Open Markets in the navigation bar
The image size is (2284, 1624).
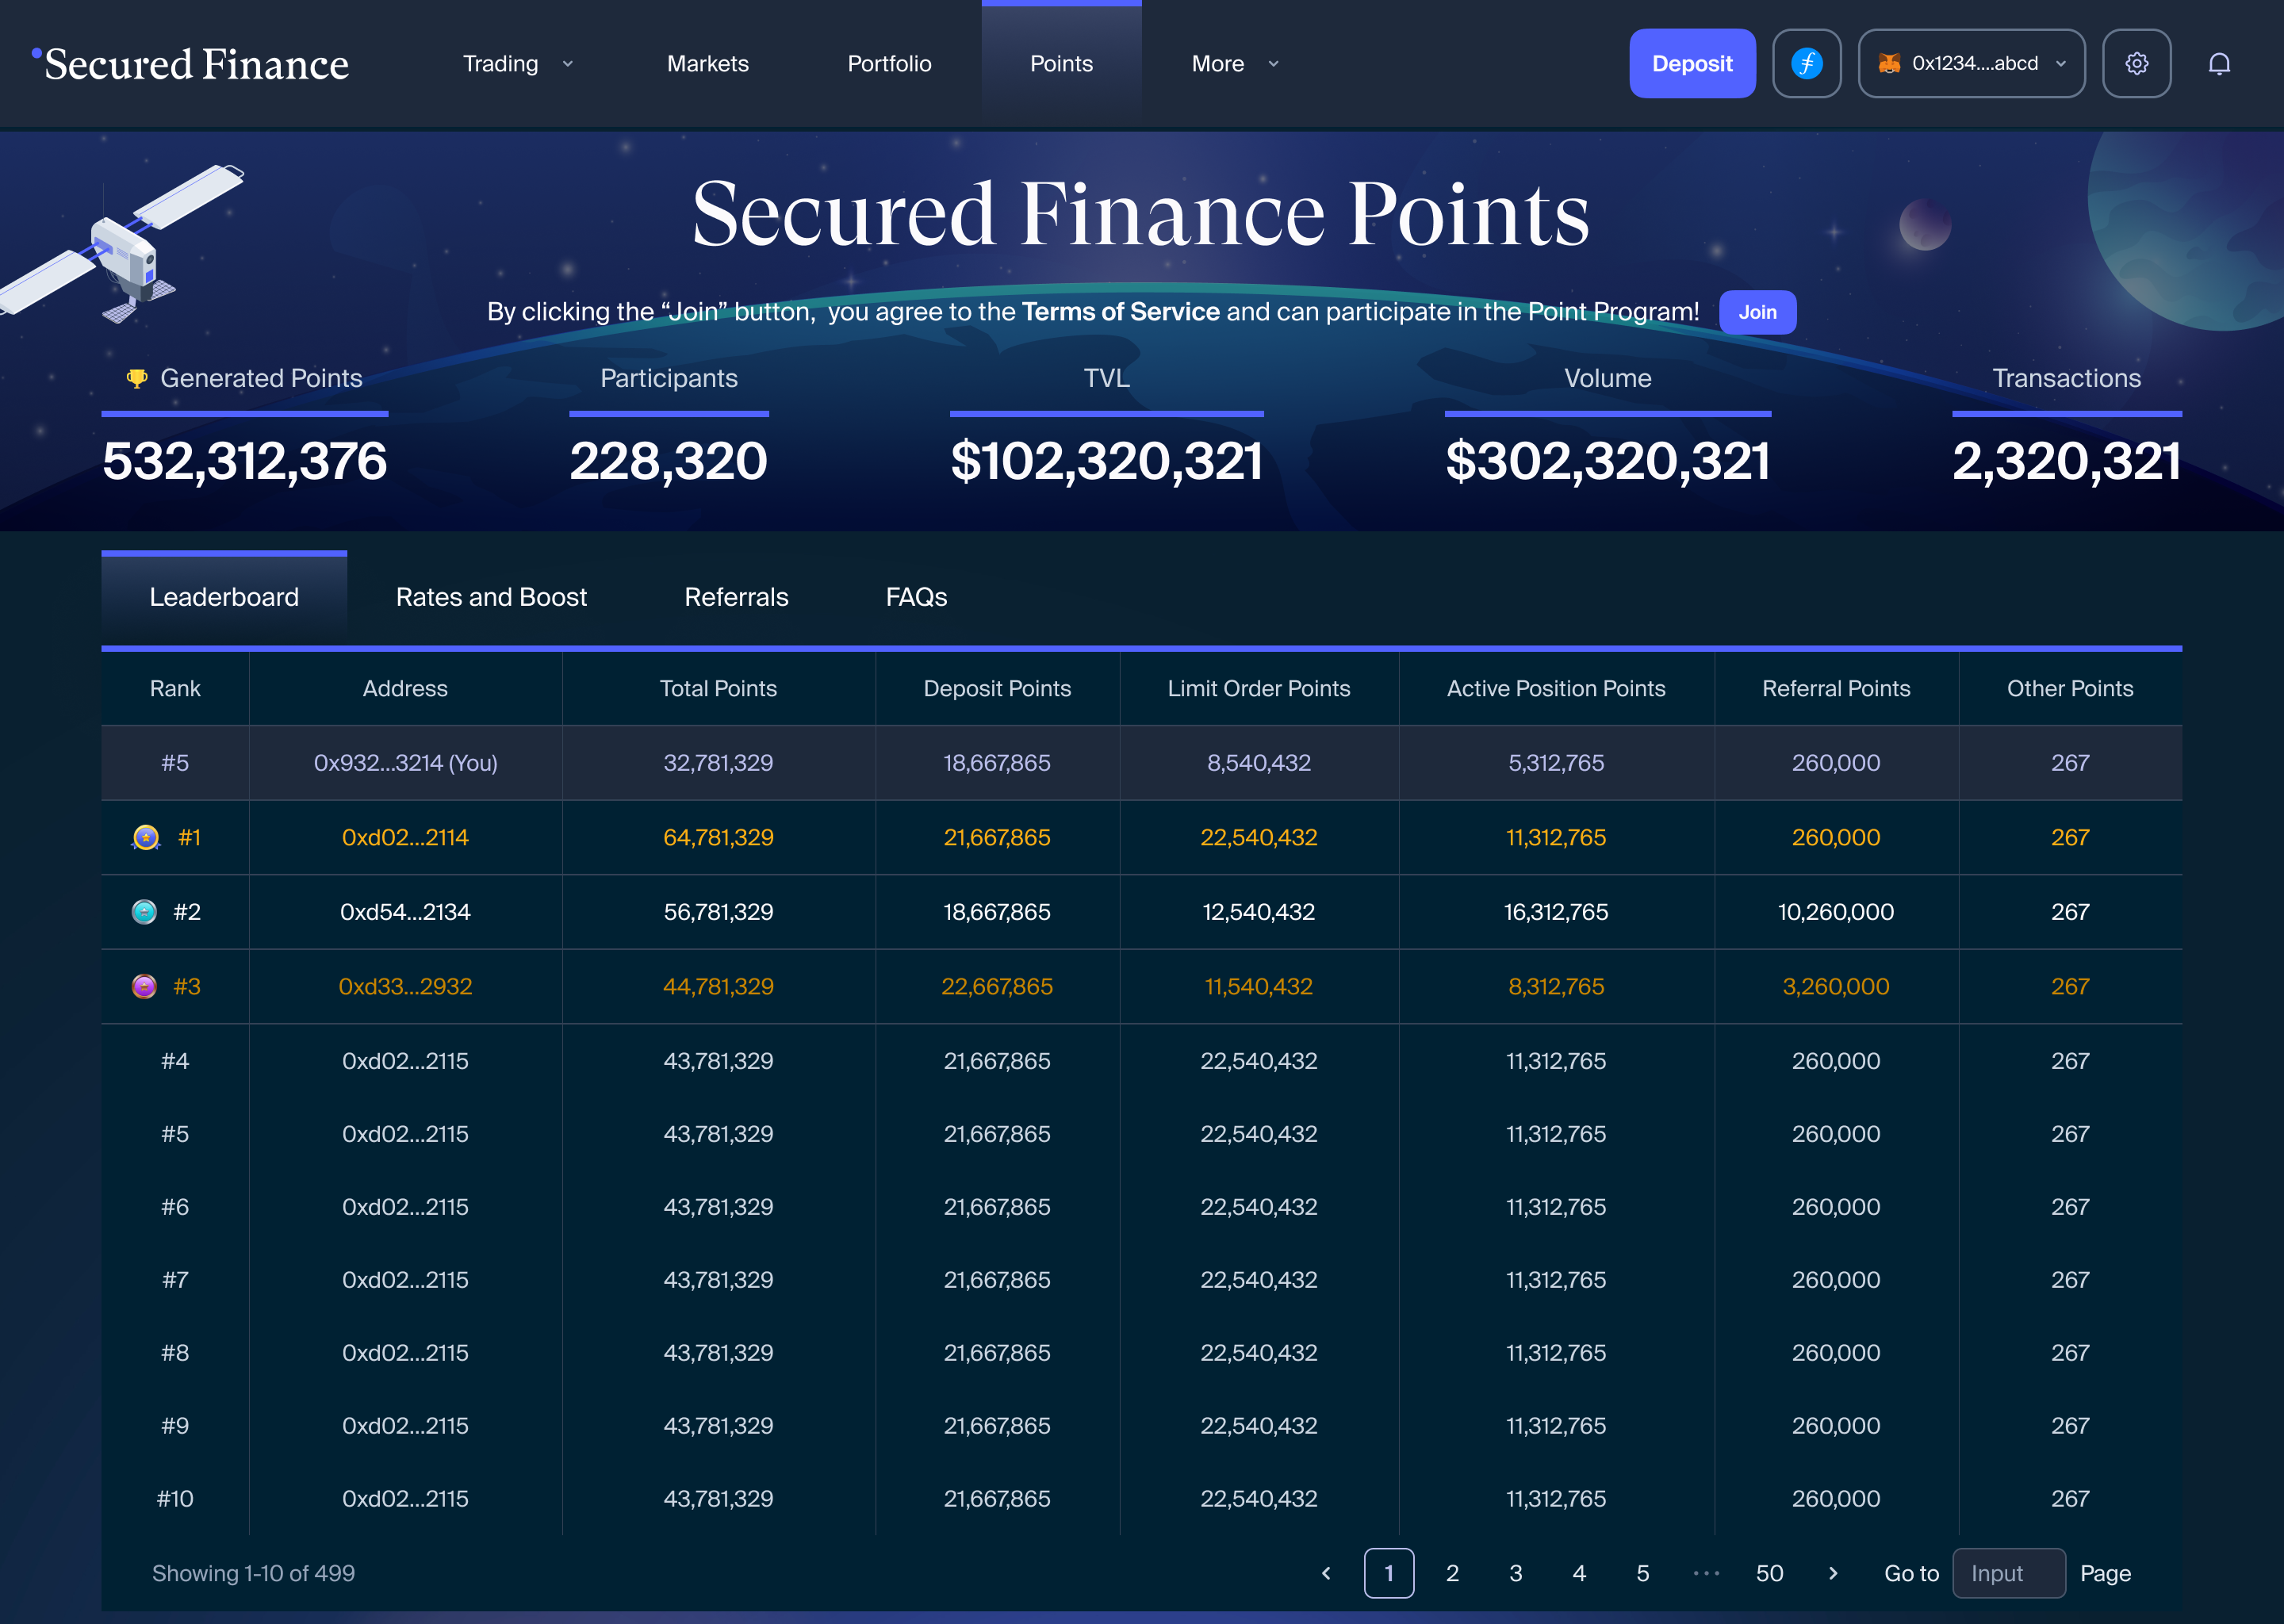click(x=708, y=64)
